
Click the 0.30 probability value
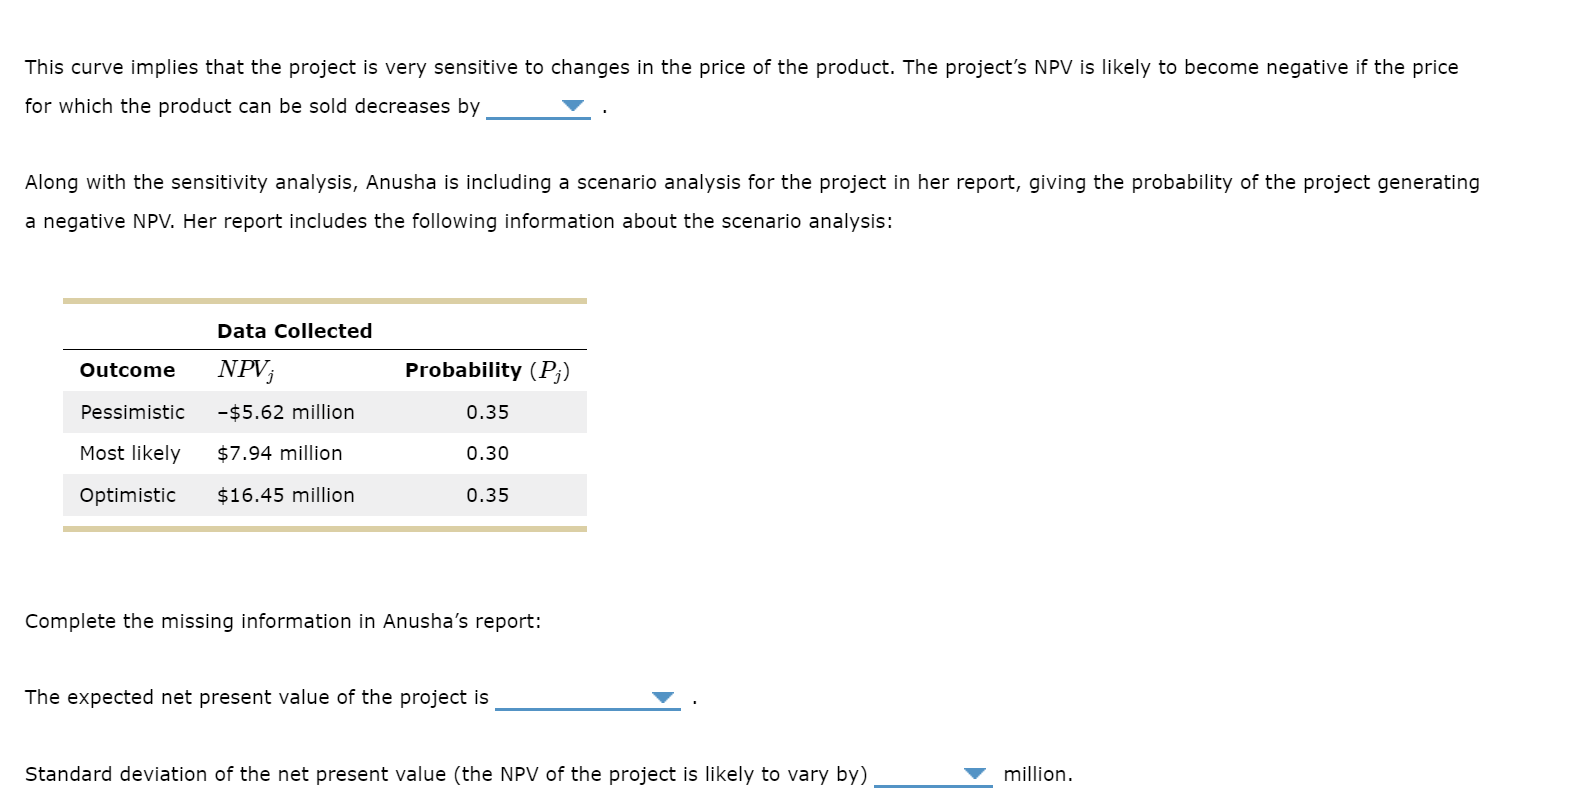pos(487,452)
